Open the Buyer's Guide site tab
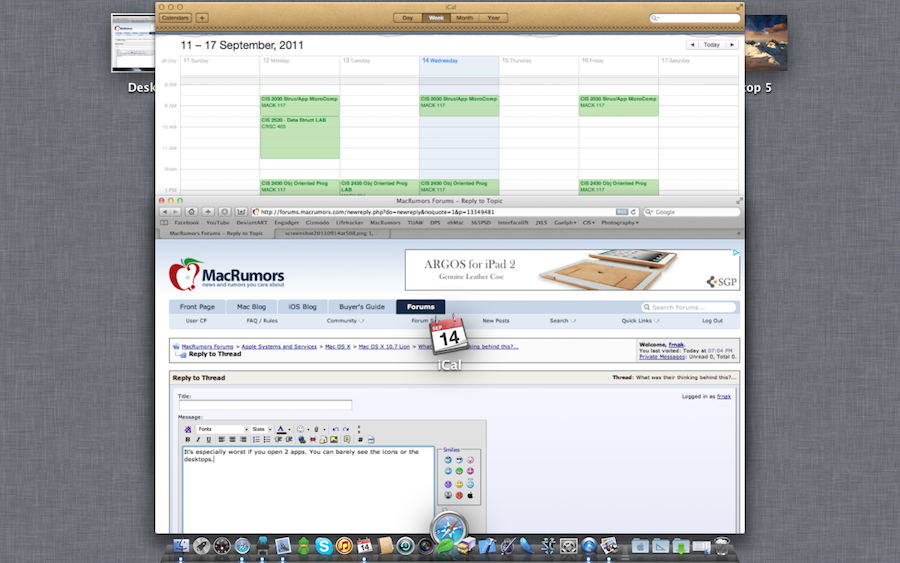This screenshot has height=563, width=900. [362, 307]
